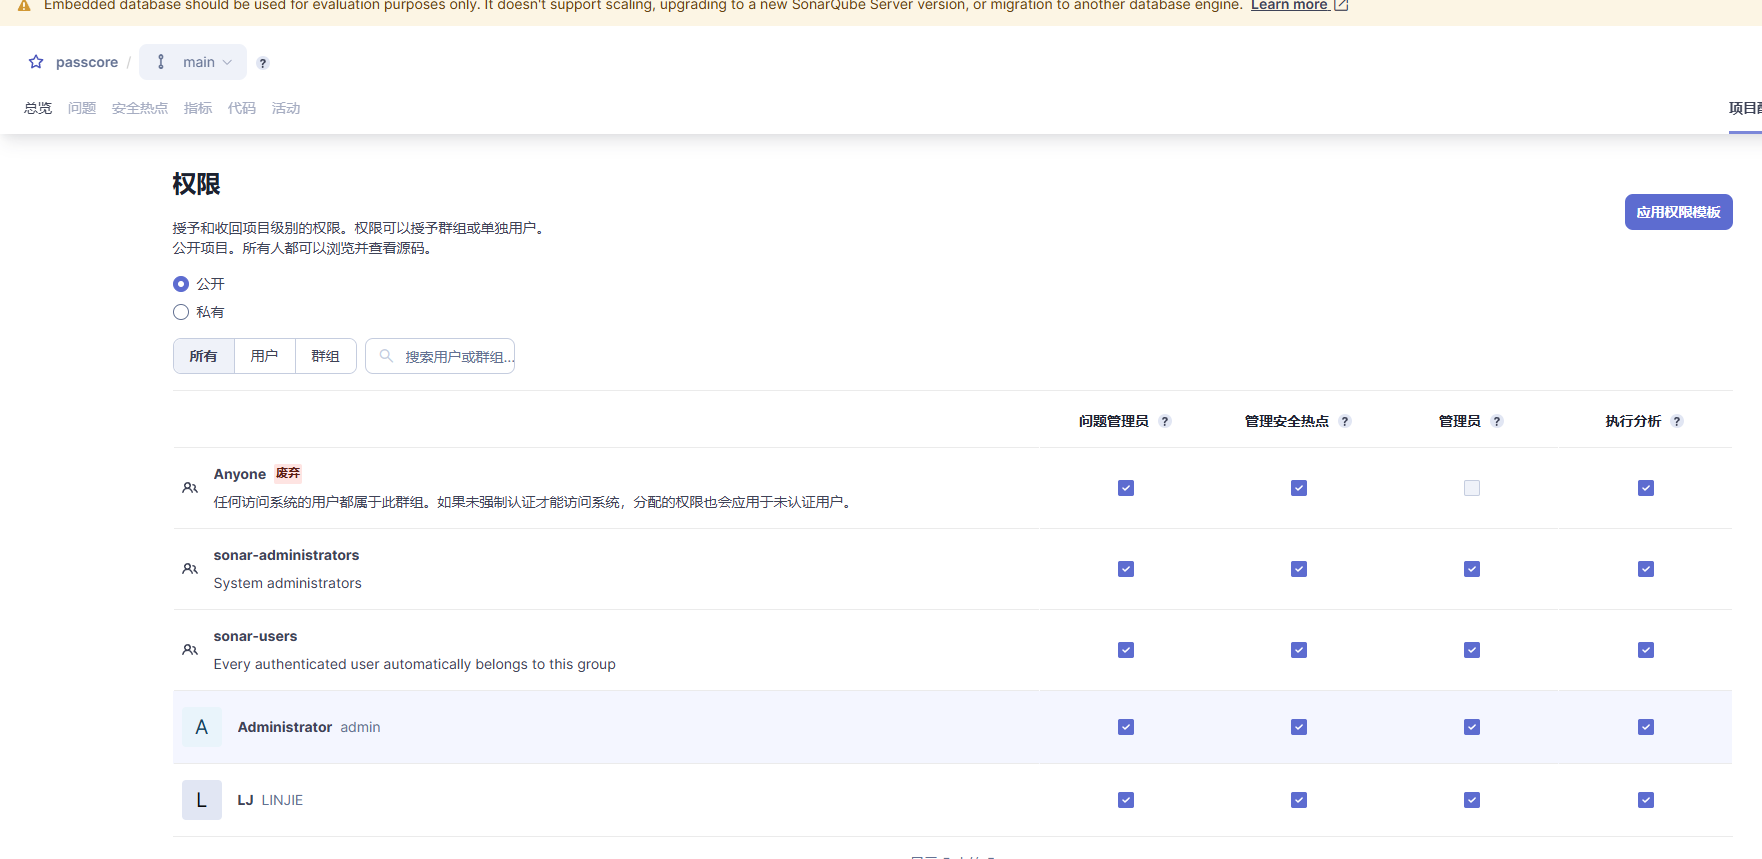This screenshot has width=1762, height=859.
Task: Filter list by 用户 only
Action: 265,356
